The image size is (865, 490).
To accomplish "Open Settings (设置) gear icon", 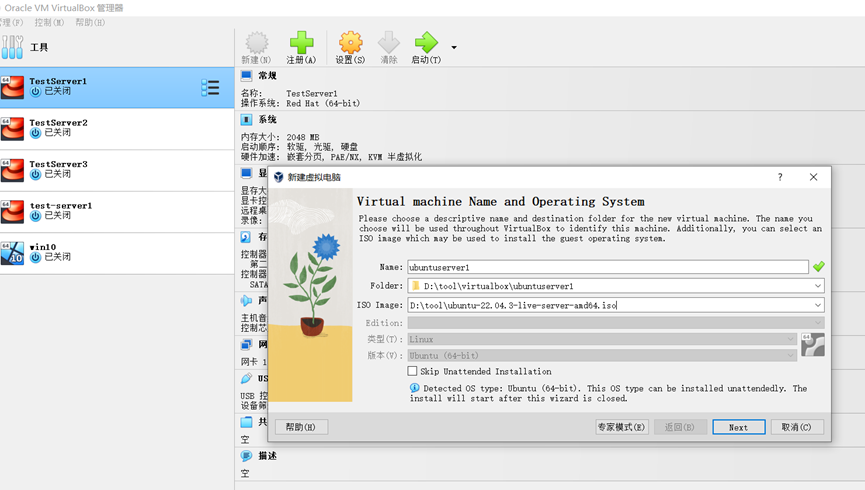I will [x=350, y=43].
